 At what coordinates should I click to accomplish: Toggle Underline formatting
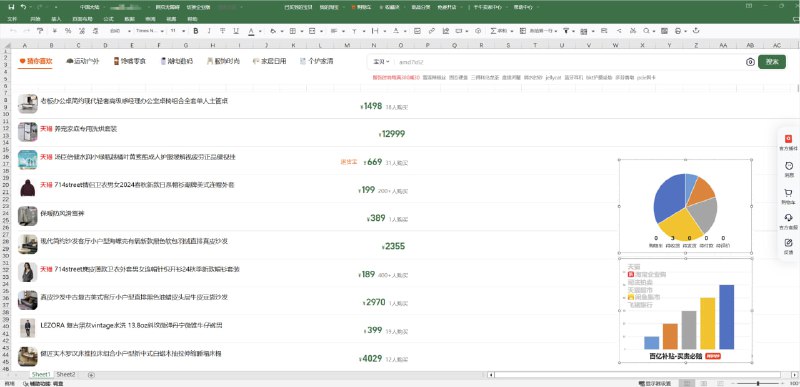pos(236,31)
